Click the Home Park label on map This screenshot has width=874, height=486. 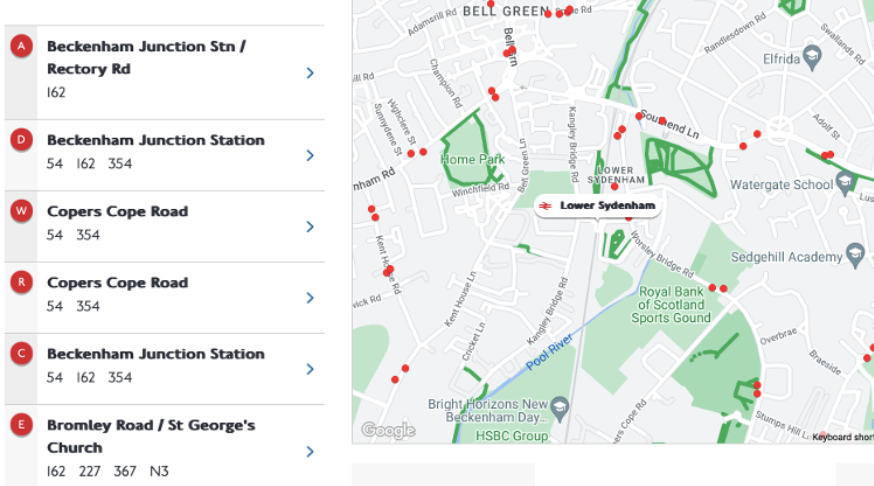point(473,160)
